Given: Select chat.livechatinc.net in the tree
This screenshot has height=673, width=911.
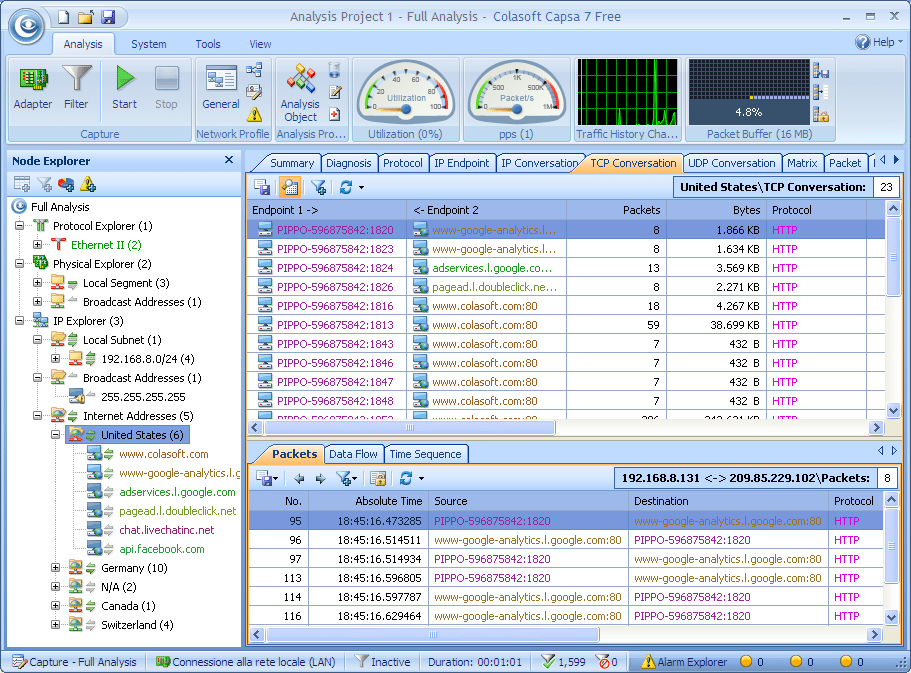Looking at the screenshot, I should pyautogui.click(x=166, y=530).
